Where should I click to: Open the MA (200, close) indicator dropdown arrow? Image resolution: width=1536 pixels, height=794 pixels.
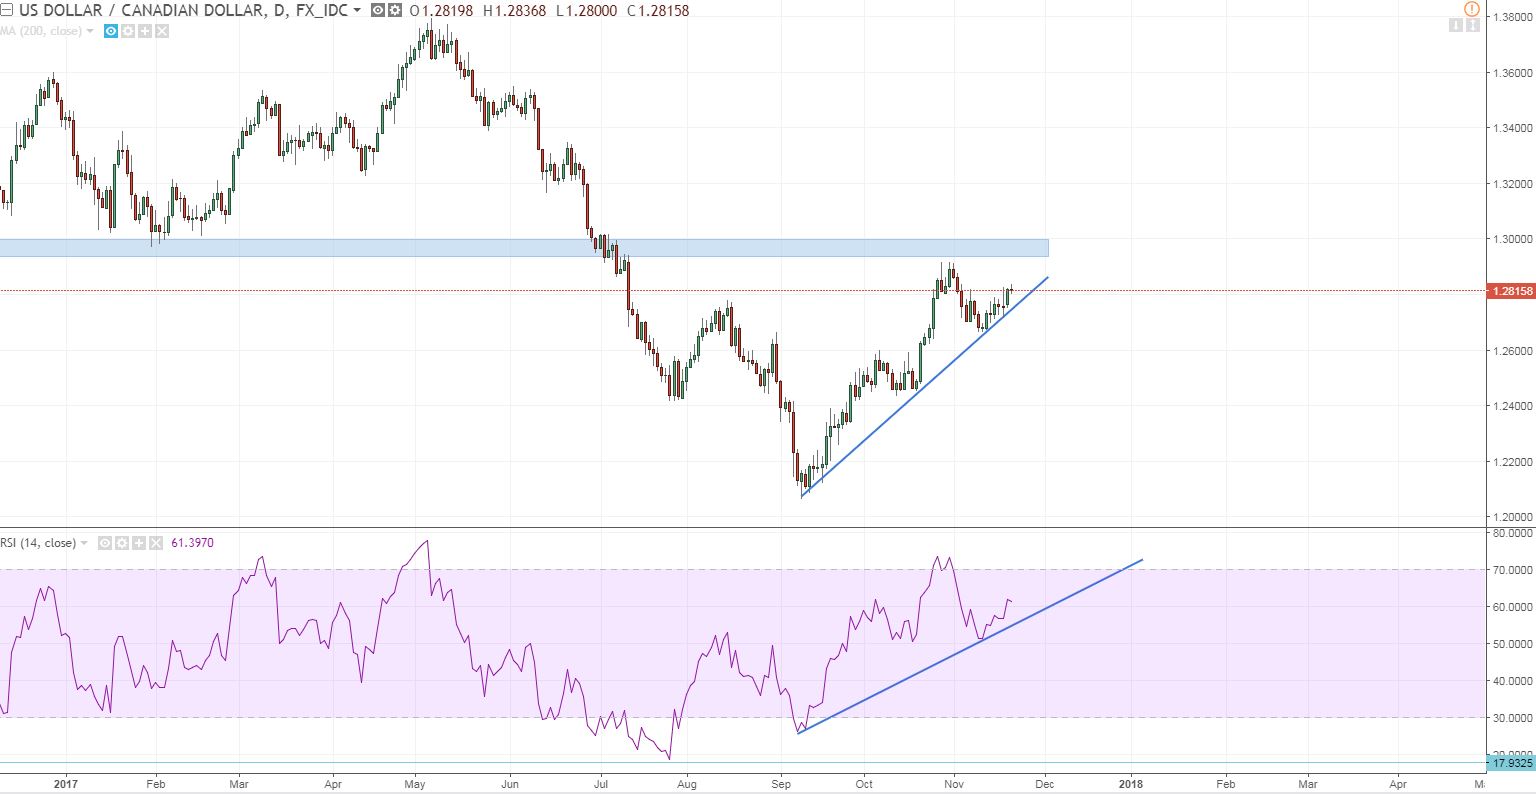tap(90, 31)
